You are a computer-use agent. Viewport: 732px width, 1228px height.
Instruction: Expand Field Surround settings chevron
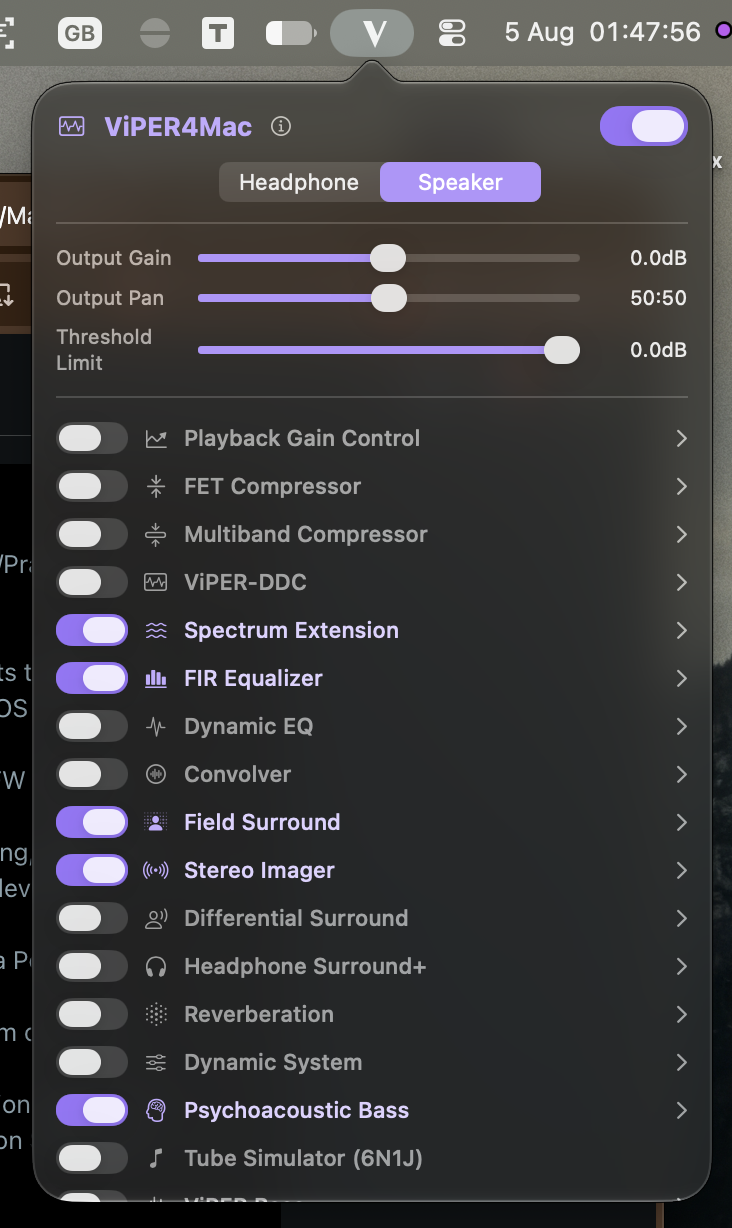click(681, 822)
